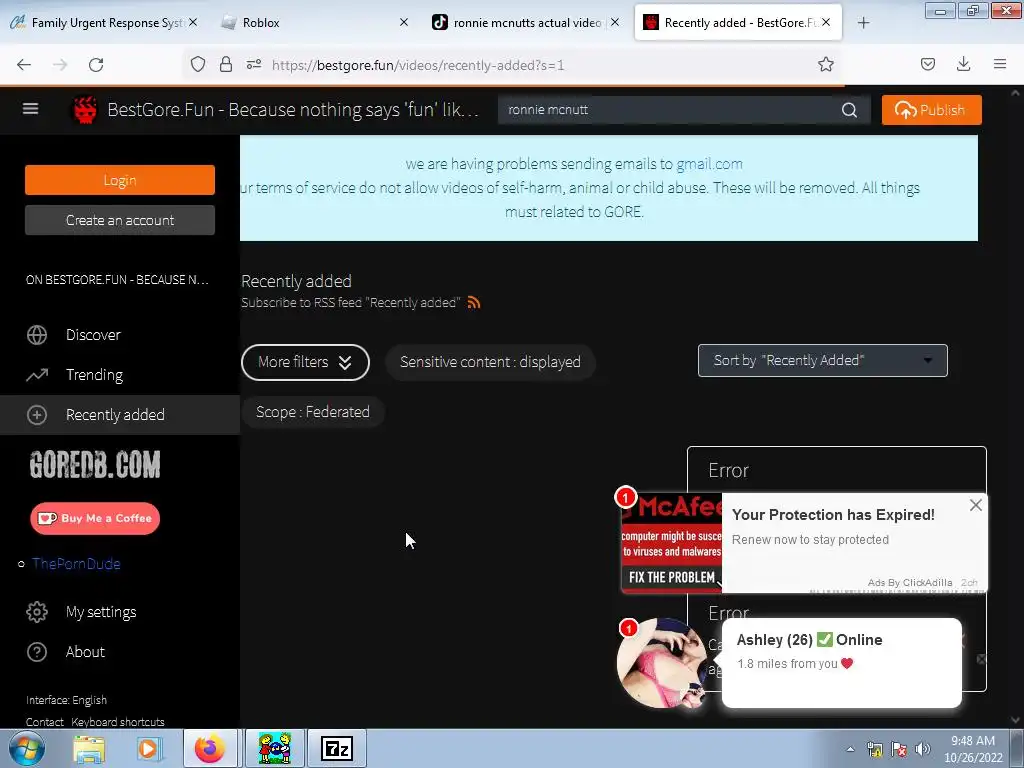Click the Firefox taskbar icon
The height and width of the screenshot is (768, 1024).
[x=209, y=748]
